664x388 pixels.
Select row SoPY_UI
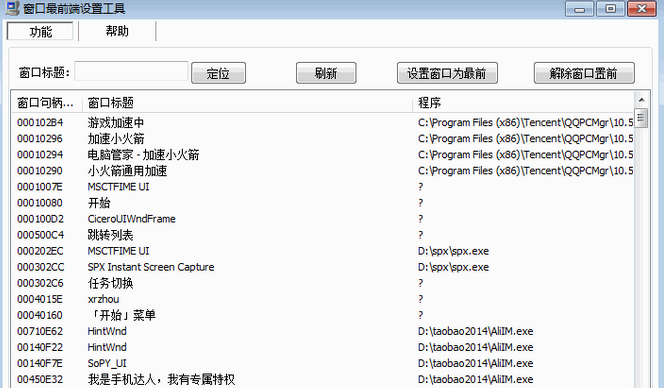click(x=323, y=363)
